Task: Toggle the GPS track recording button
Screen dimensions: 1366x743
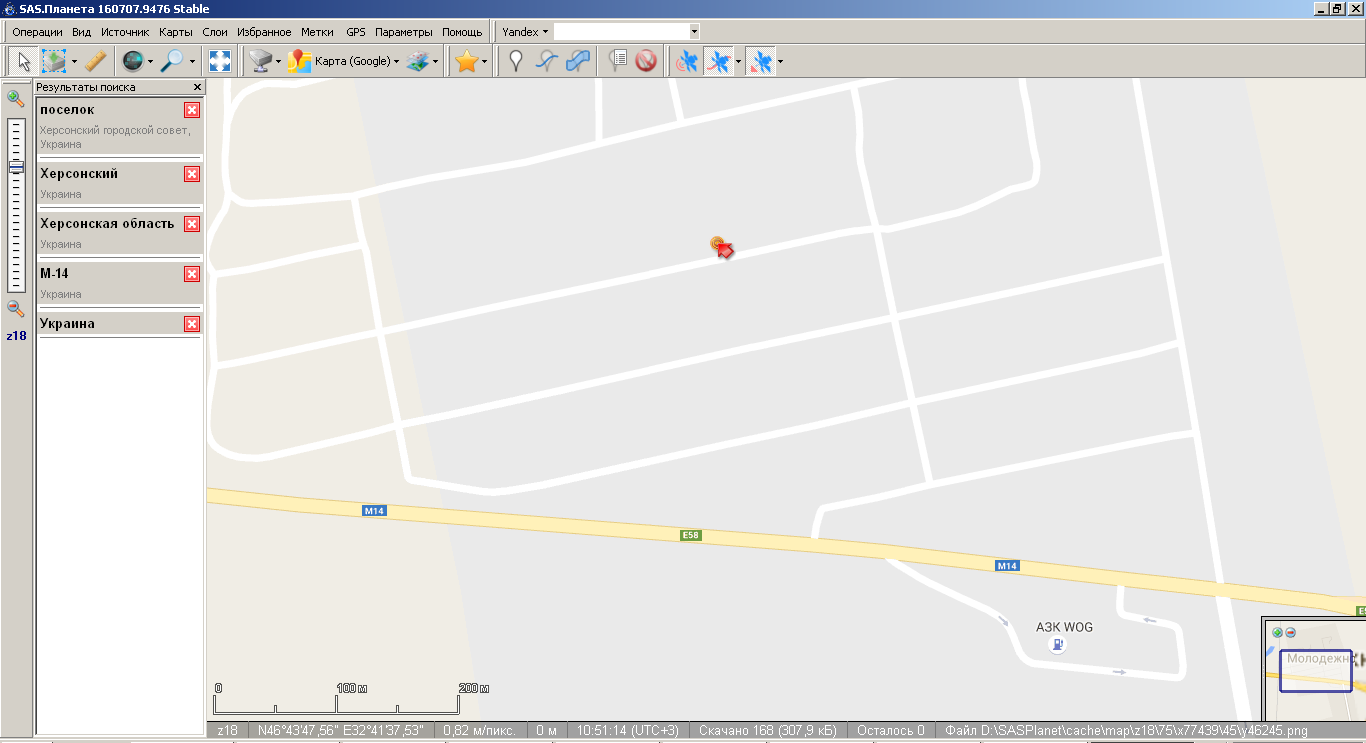Action: pos(718,62)
